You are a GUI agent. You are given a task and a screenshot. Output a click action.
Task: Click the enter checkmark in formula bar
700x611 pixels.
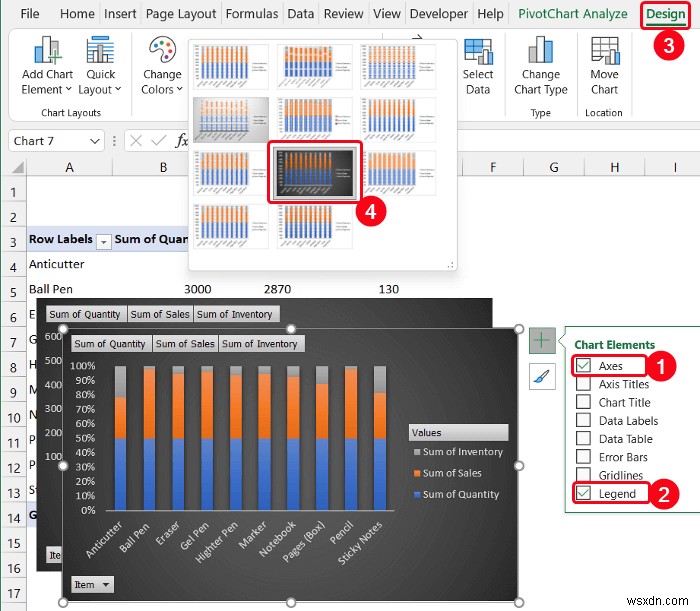coord(158,141)
